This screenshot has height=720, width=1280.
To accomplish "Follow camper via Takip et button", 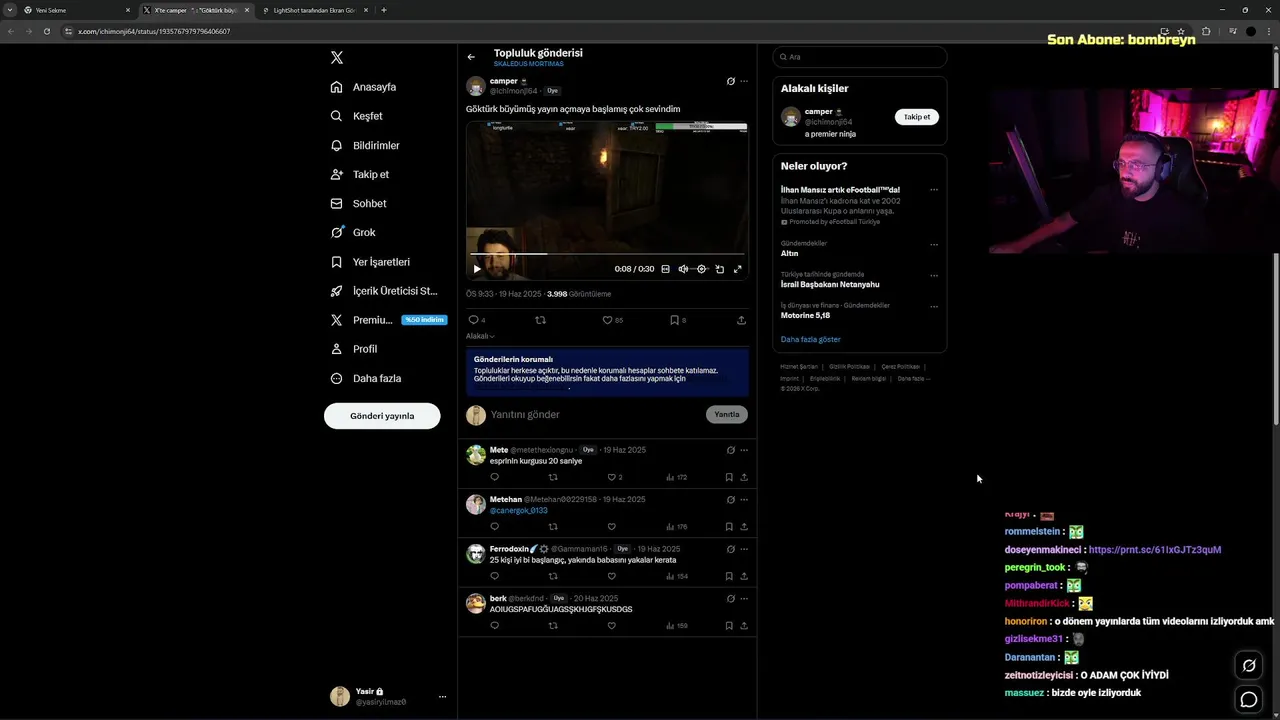I will pyautogui.click(x=917, y=117).
